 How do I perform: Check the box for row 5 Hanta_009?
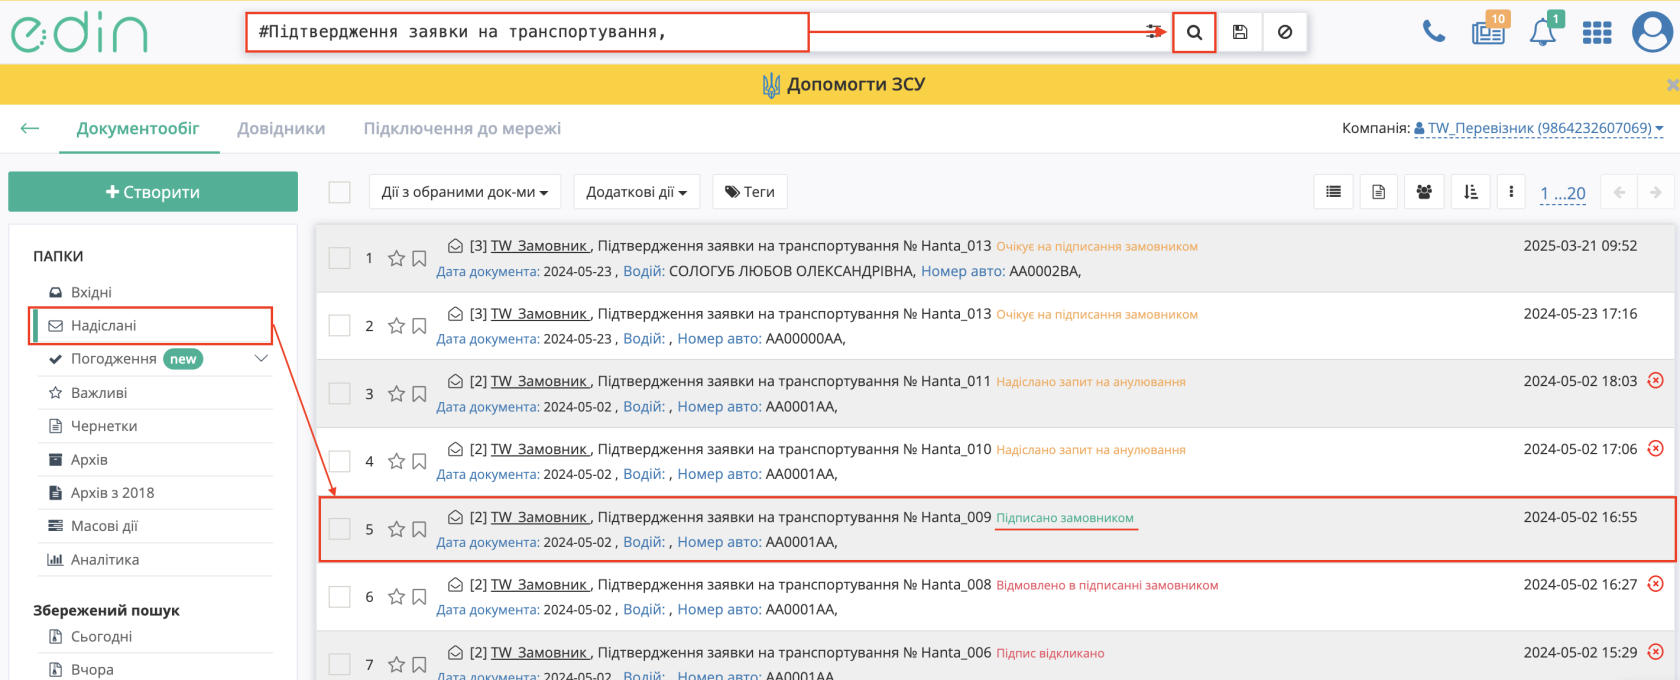340,529
